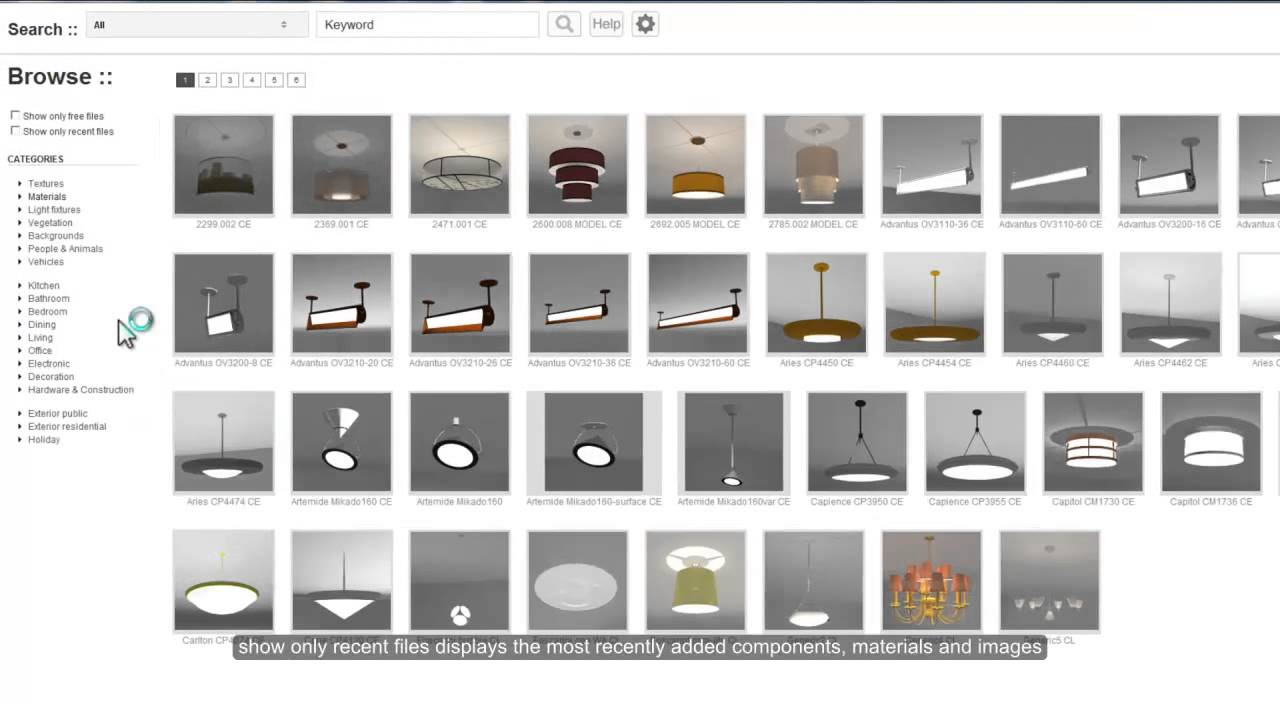Screen dimensions: 1280x704
Task: Open Exterior residential category
Action: 67,427
